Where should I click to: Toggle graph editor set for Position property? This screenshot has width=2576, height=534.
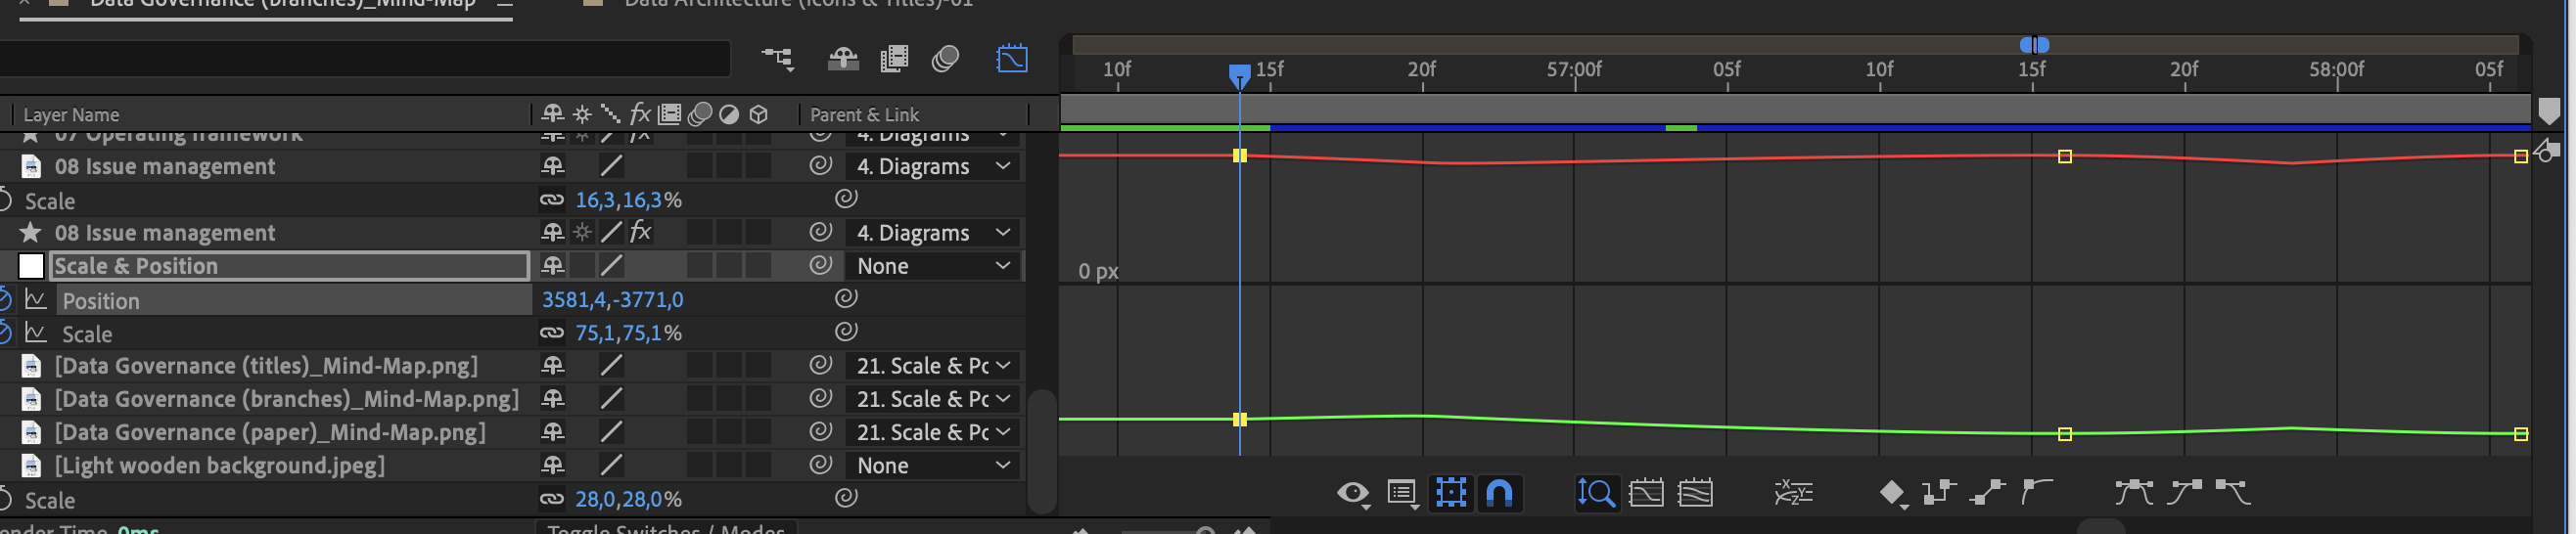[x=36, y=300]
